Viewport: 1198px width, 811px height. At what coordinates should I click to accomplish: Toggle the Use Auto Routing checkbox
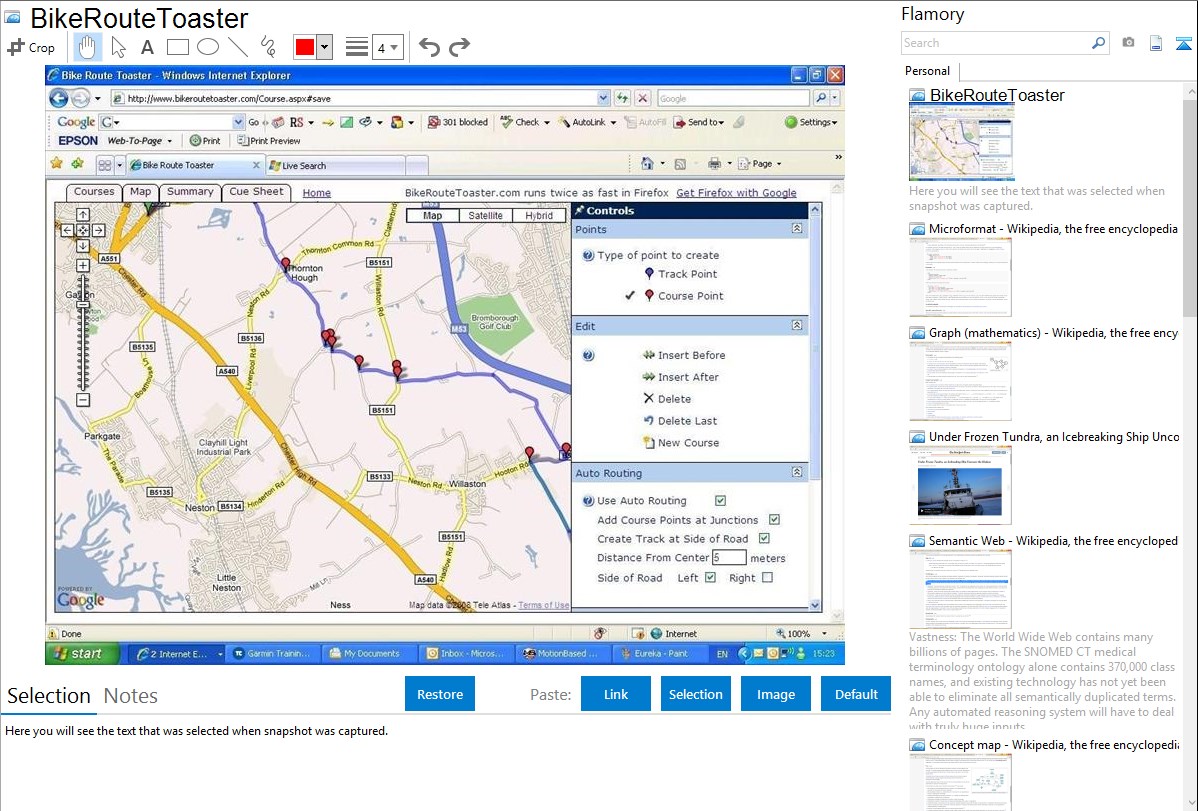coord(720,501)
